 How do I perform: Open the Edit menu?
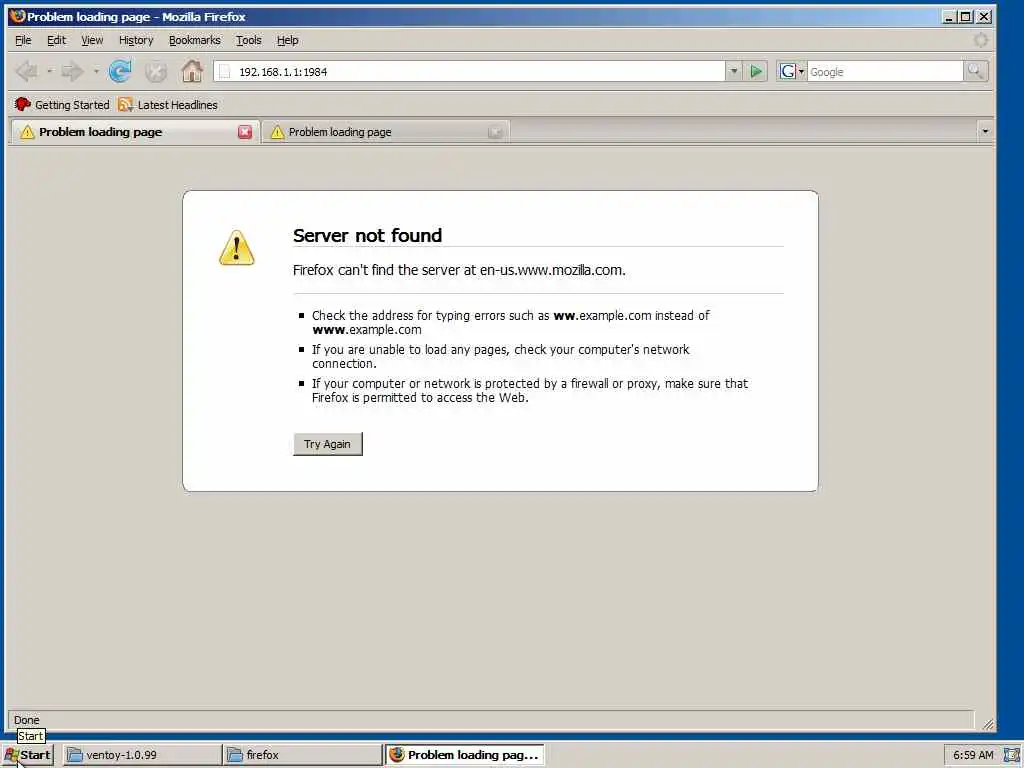[x=56, y=40]
